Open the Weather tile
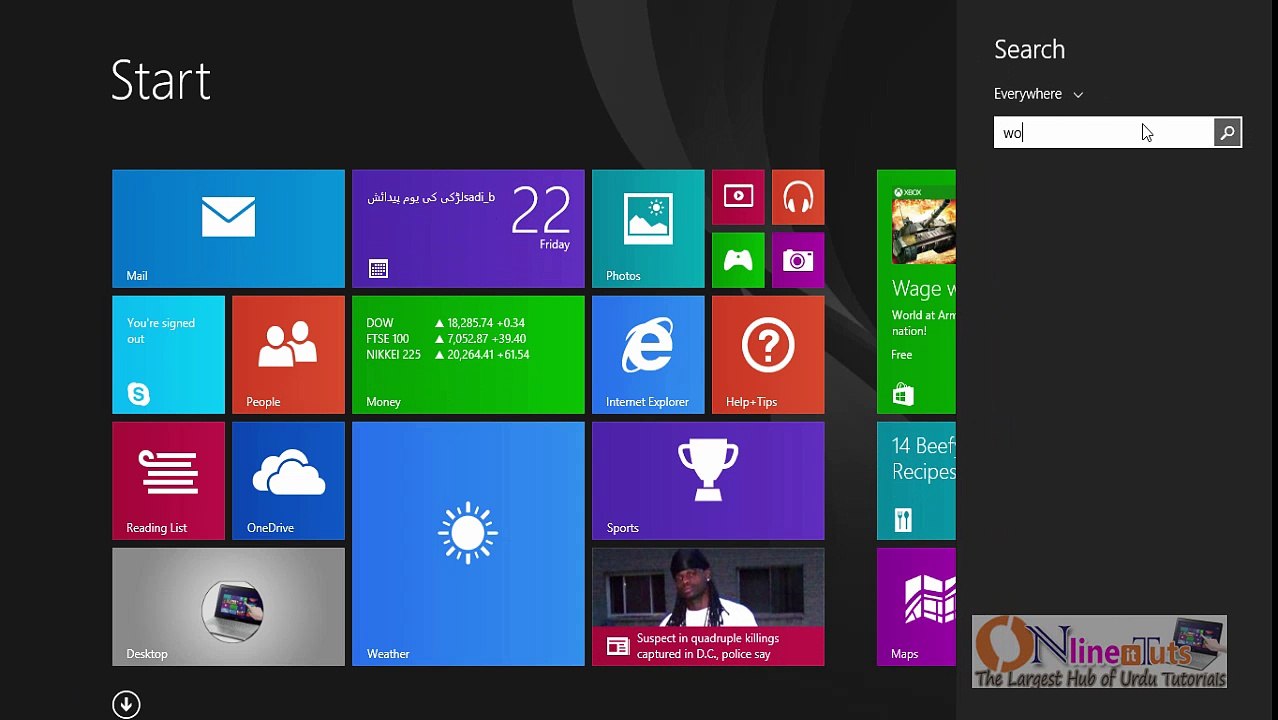The image size is (1278, 720). pyautogui.click(x=468, y=544)
